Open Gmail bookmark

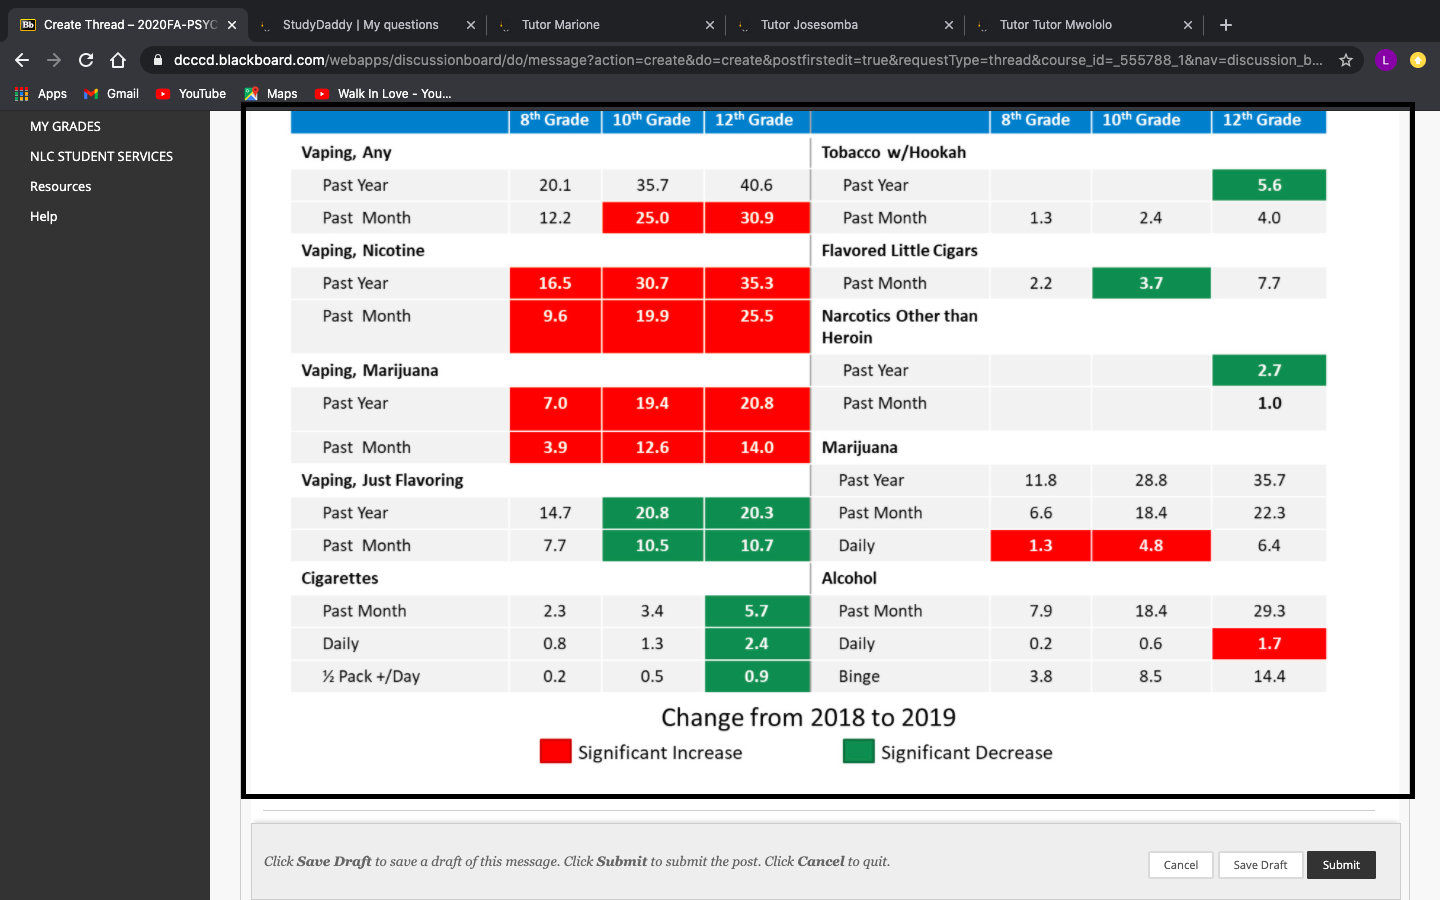click(111, 94)
